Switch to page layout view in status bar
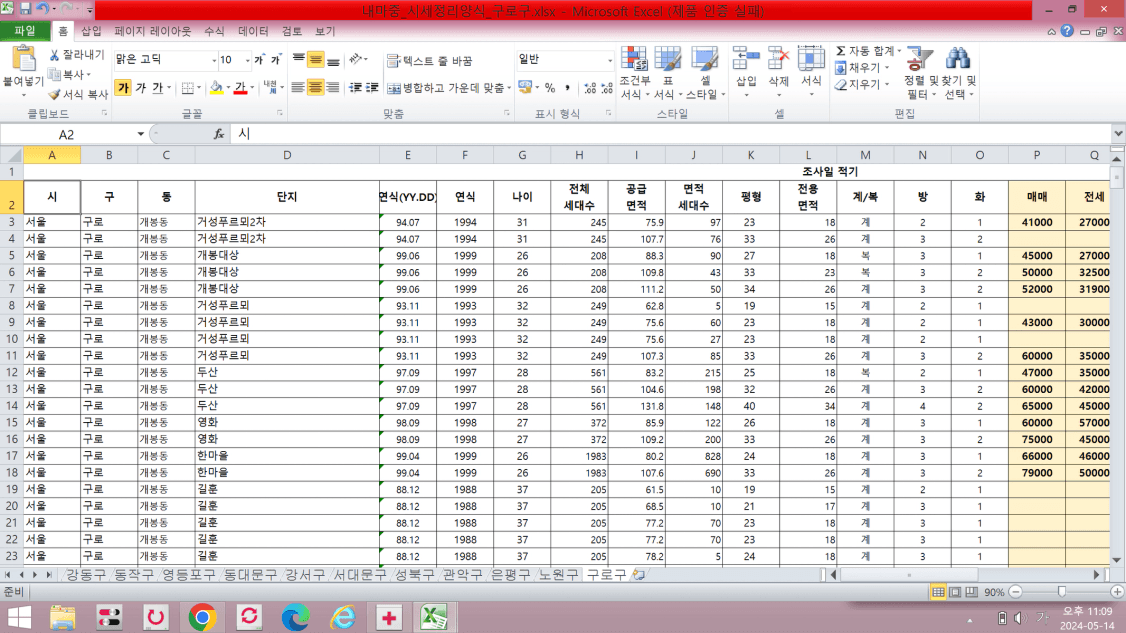1126x633 pixels. (x=954, y=592)
